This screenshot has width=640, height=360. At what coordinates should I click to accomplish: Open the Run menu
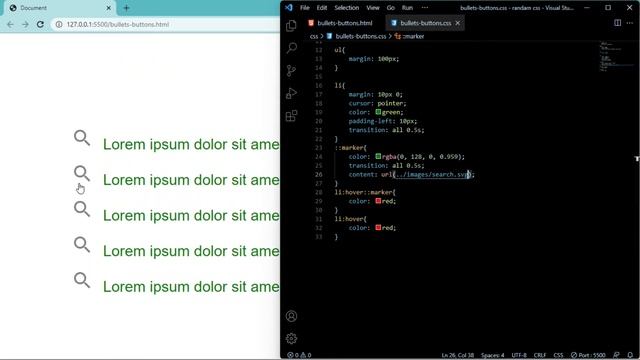tap(407, 8)
